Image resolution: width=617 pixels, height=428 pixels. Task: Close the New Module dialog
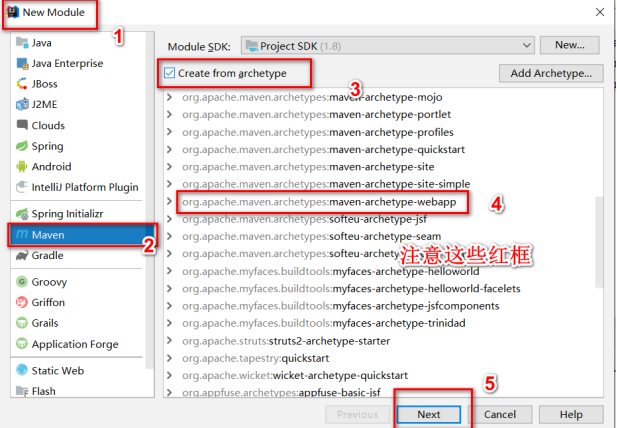pos(600,12)
